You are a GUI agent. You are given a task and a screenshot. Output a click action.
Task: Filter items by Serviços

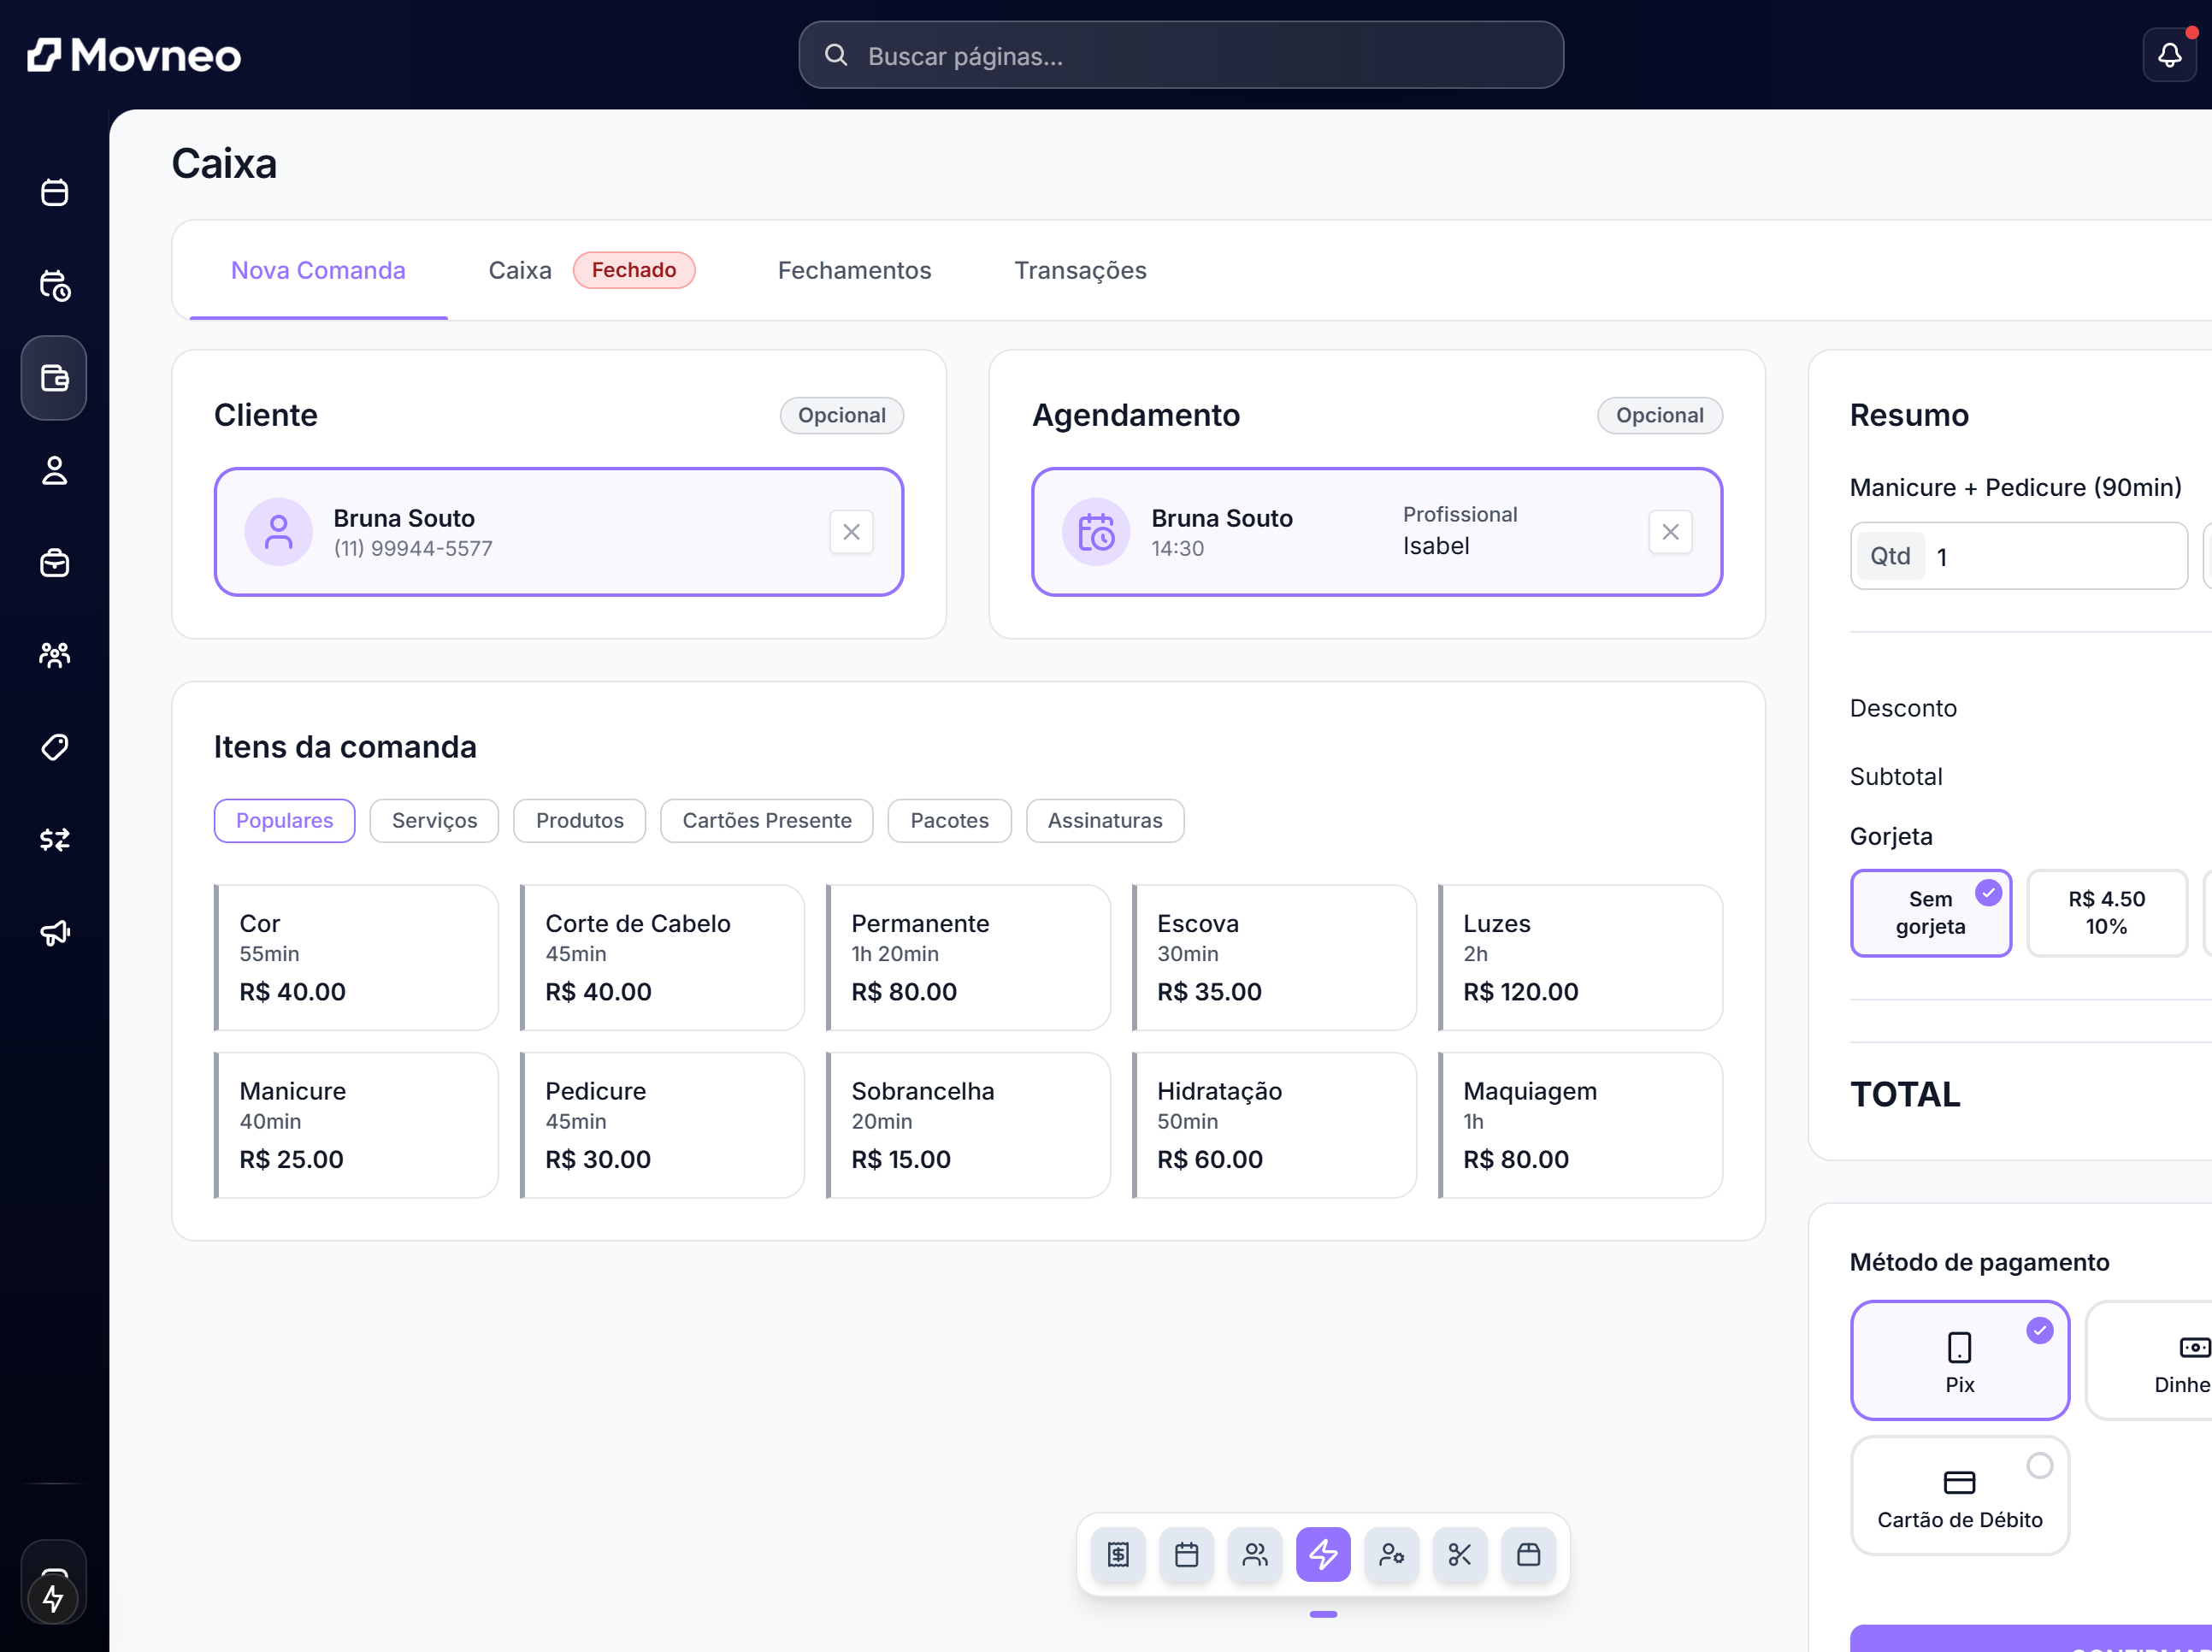pyautogui.click(x=434, y=820)
